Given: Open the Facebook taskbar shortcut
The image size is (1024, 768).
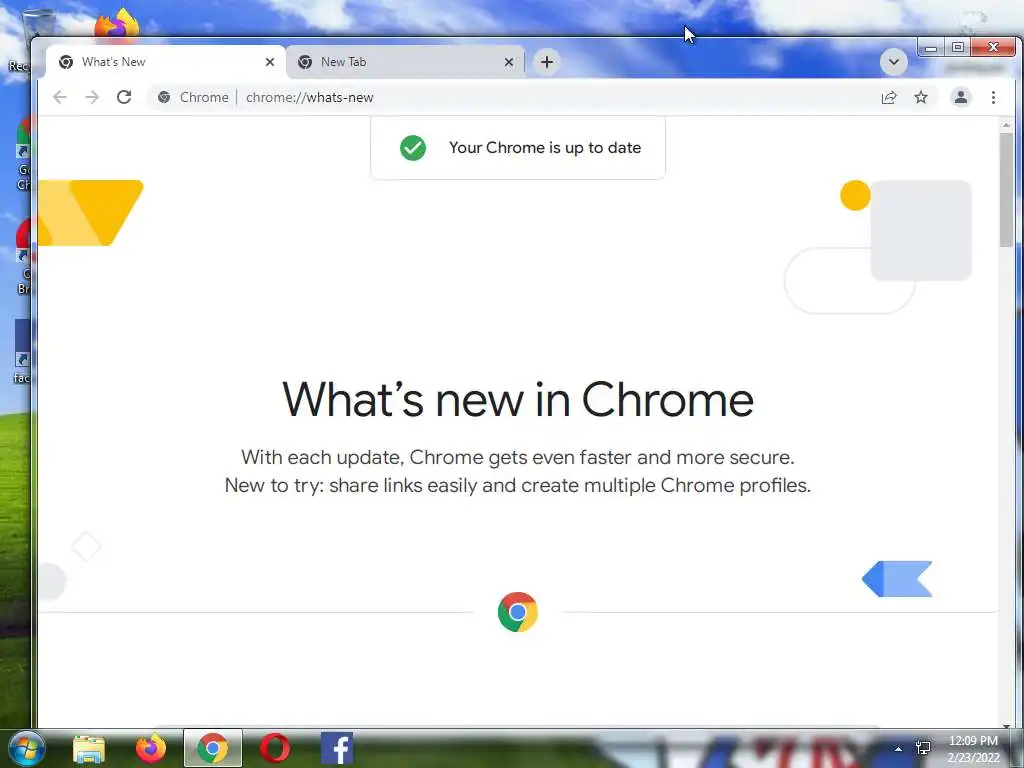Looking at the screenshot, I should pos(337,748).
